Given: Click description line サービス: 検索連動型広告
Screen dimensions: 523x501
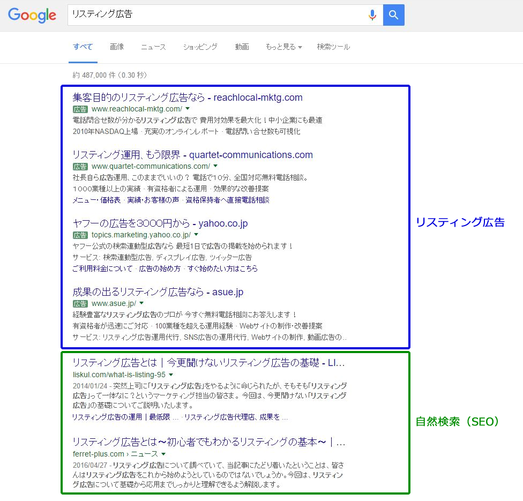Looking at the screenshot, I should [x=162, y=258].
